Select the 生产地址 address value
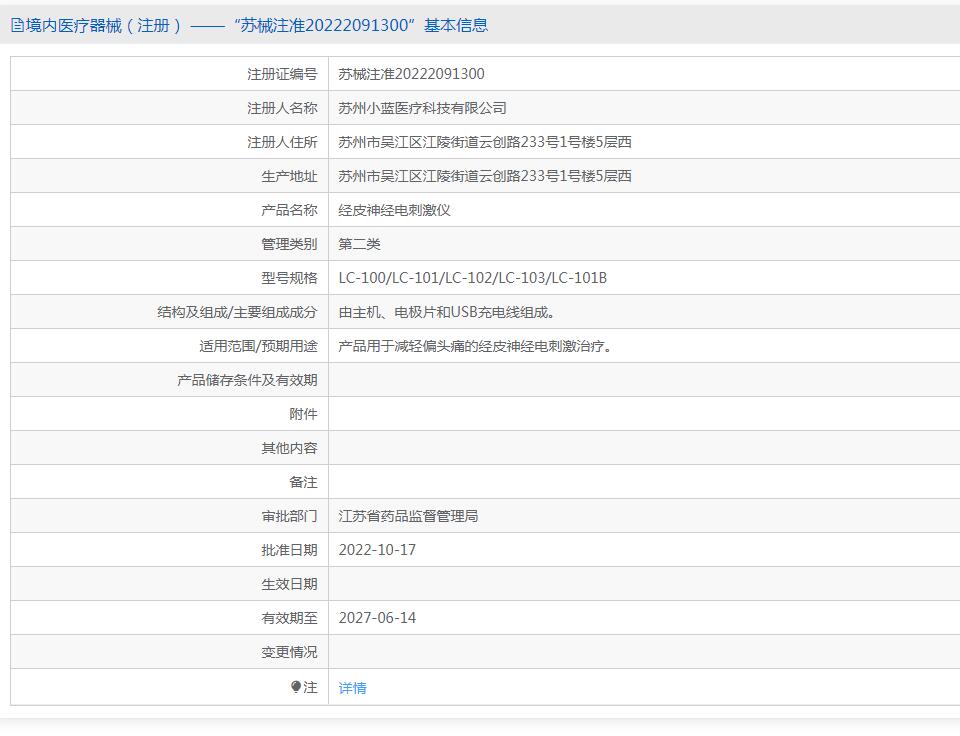The height and width of the screenshot is (736, 960). click(x=485, y=176)
